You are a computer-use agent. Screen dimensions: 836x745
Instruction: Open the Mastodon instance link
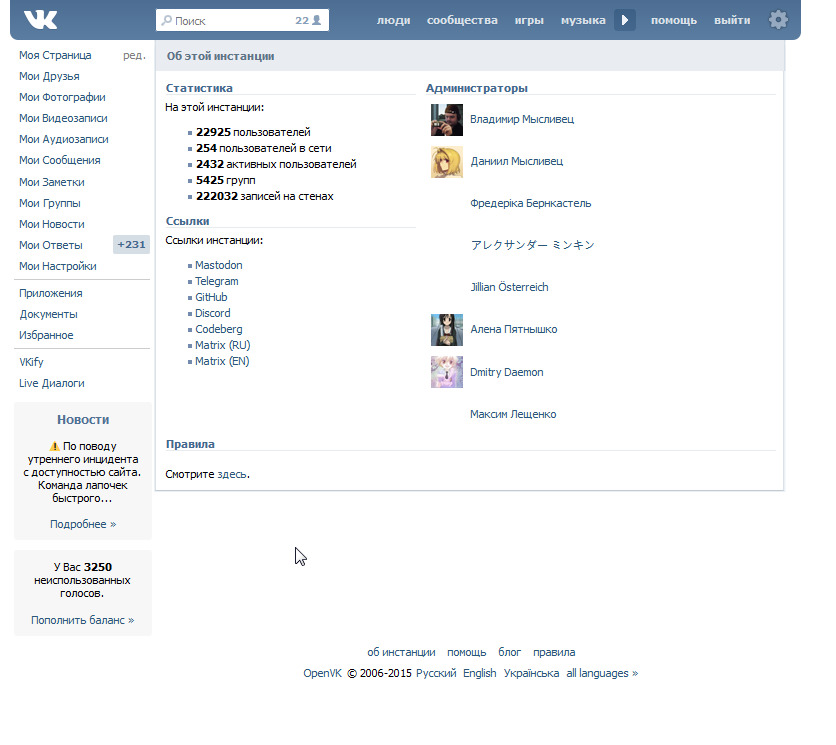pos(219,265)
